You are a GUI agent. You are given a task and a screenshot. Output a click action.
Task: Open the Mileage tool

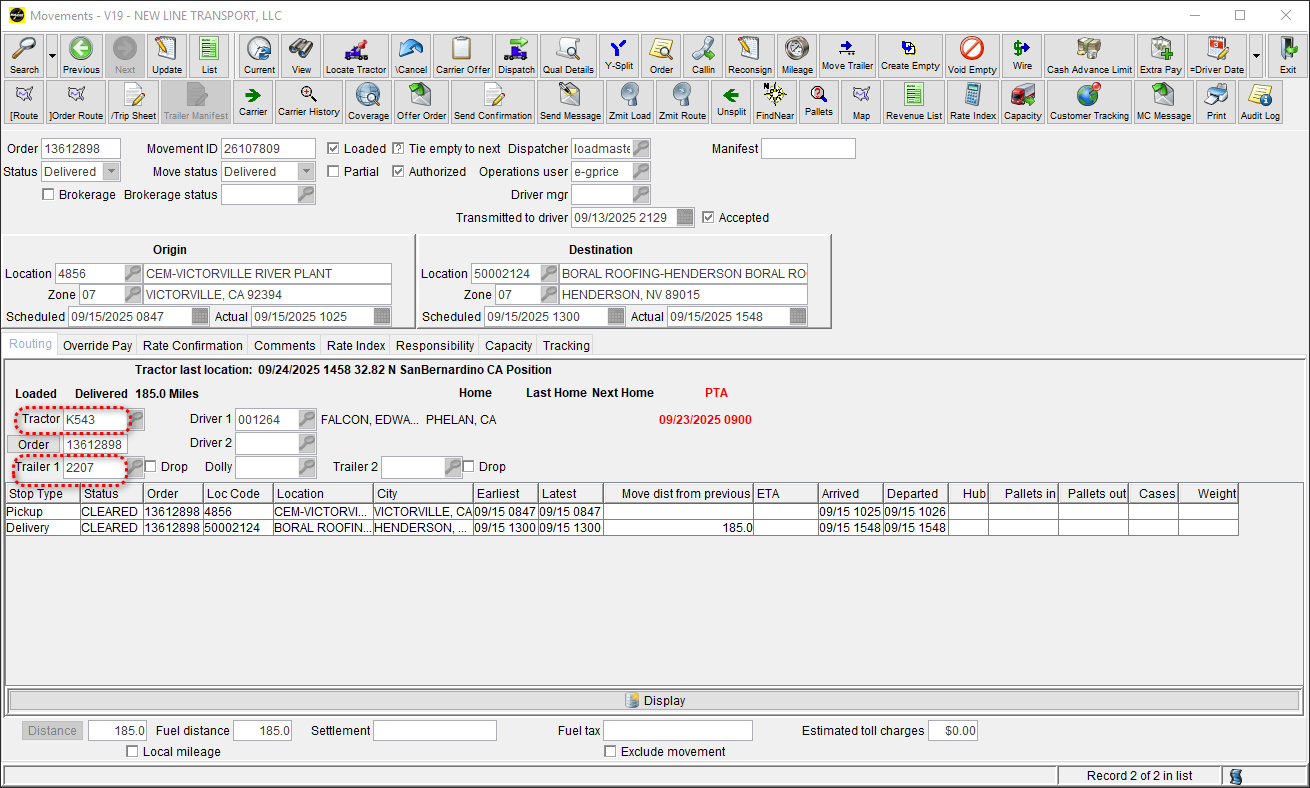tap(796, 55)
